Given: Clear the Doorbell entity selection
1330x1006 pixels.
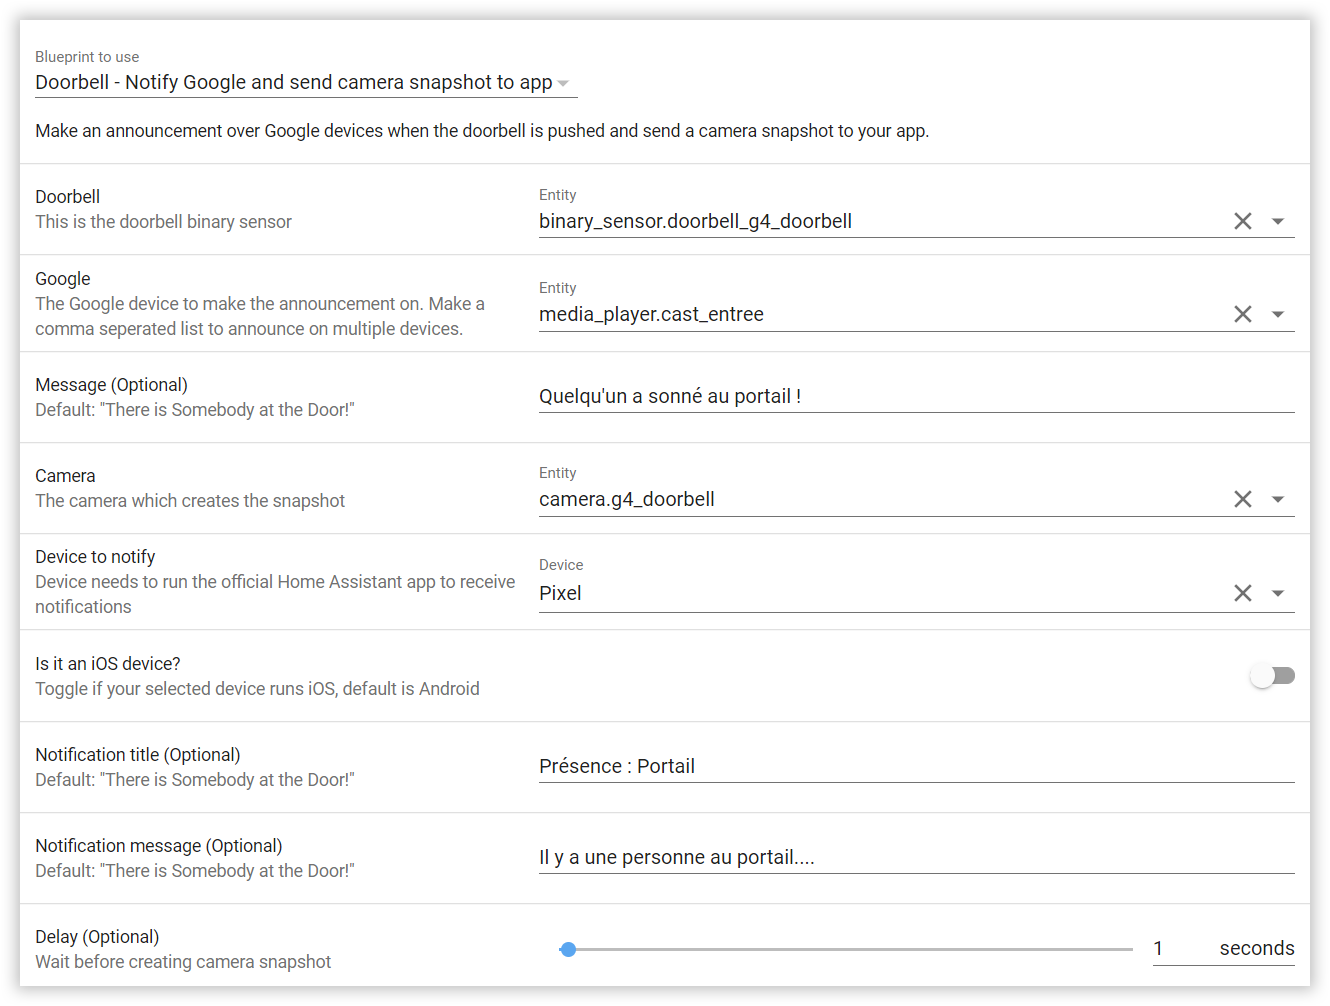Looking at the screenshot, I should [1242, 221].
